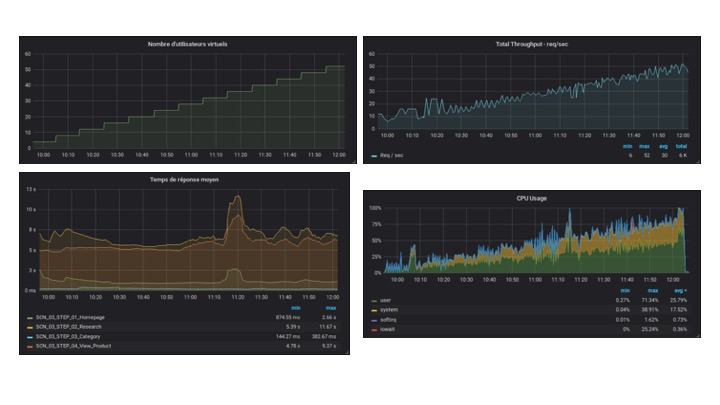Click the purple softirq series color swatch
The width and height of the screenshot is (720, 405).
(374, 320)
